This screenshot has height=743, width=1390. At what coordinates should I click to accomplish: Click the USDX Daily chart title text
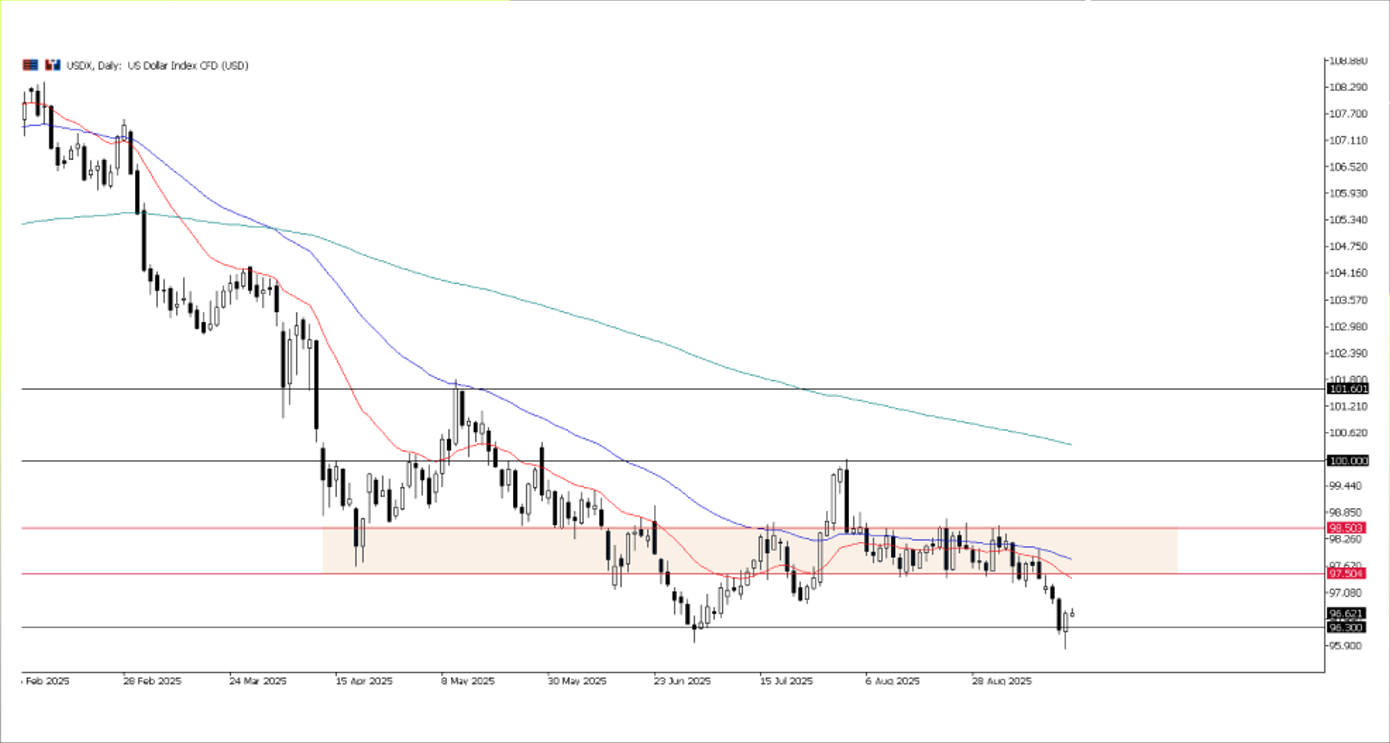(157, 65)
